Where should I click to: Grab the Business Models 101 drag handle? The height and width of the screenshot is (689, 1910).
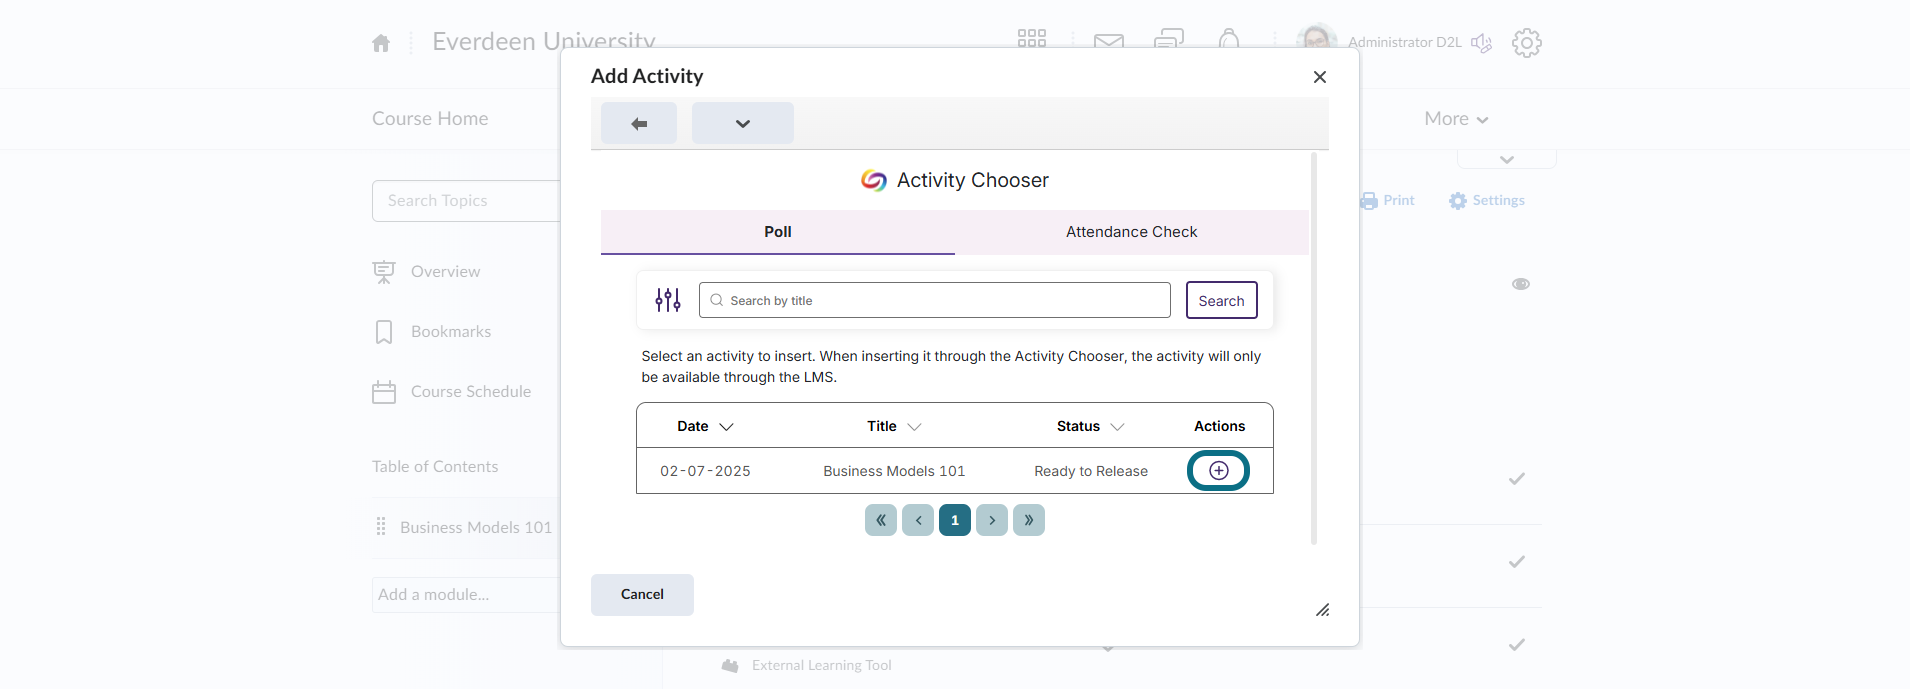tap(381, 526)
